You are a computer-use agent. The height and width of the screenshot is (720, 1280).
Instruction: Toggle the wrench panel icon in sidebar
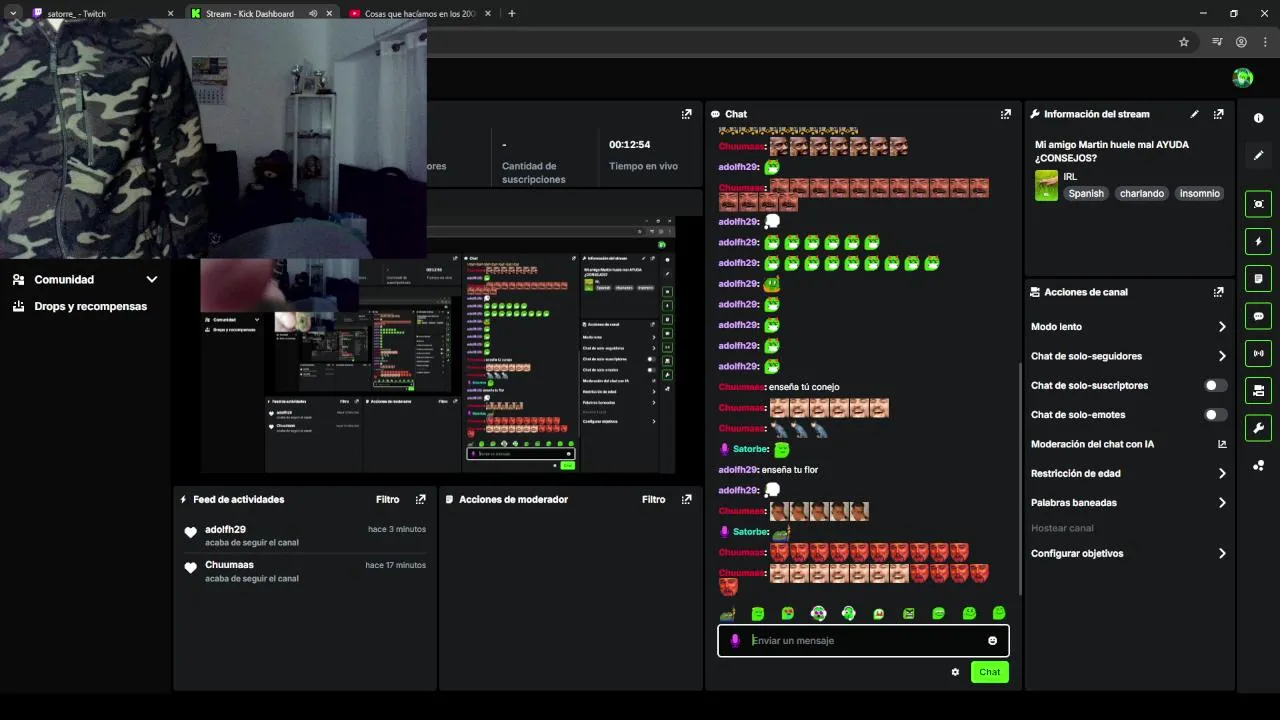[x=1258, y=428]
